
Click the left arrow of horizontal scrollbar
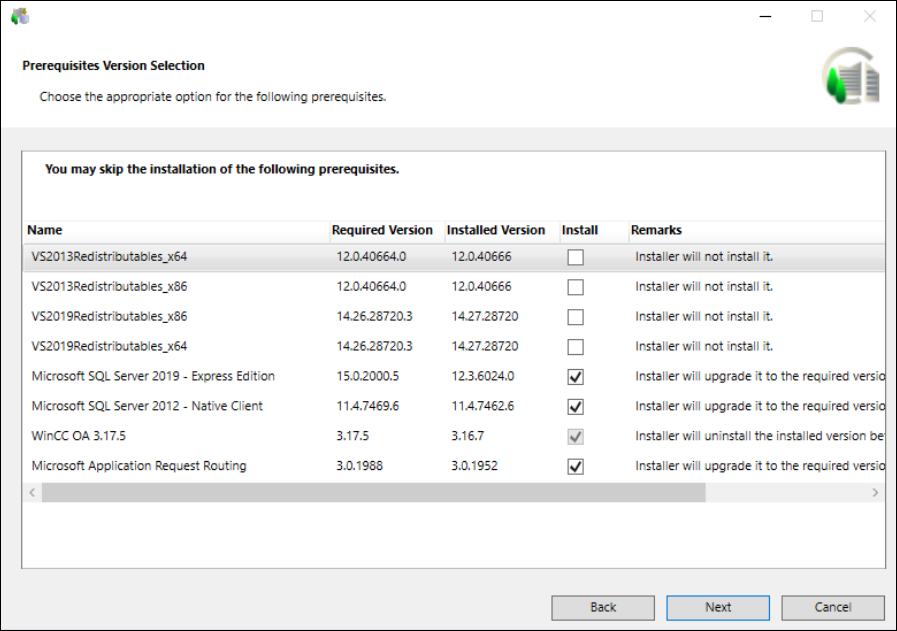32,493
